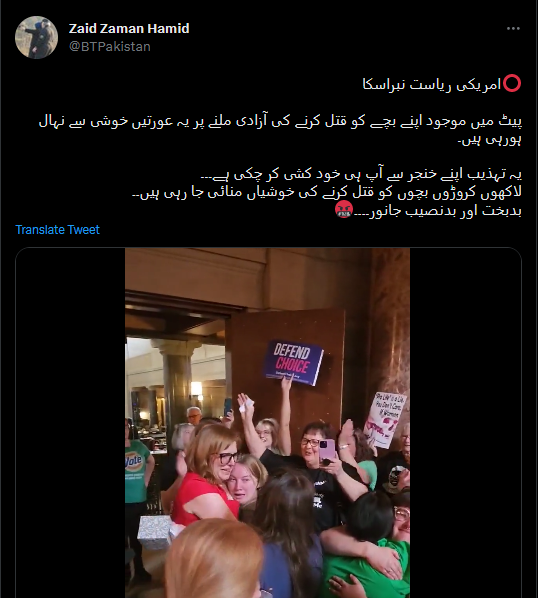The height and width of the screenshot is (598, 538).
Task: Click the pink phone held up in video
Action: tap(327, 452)
